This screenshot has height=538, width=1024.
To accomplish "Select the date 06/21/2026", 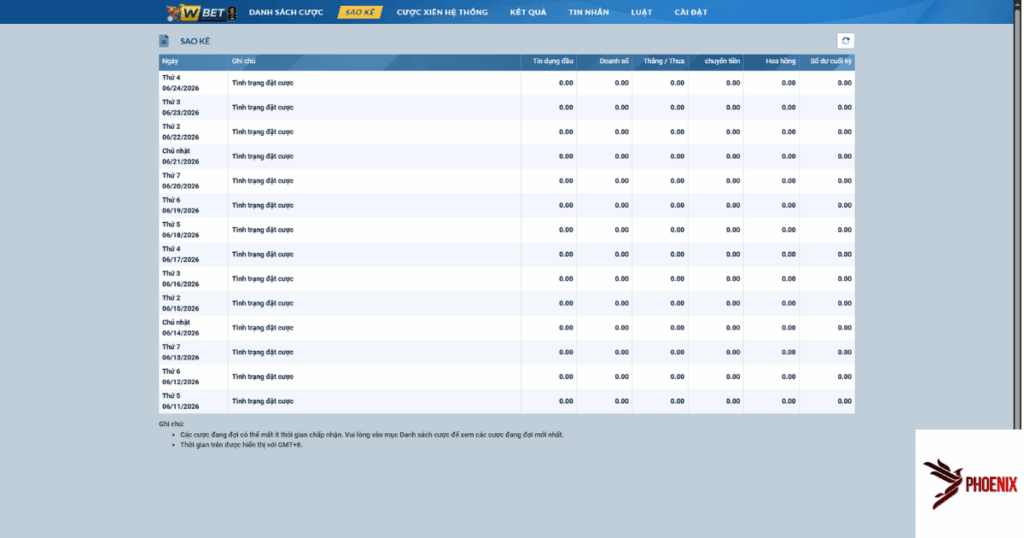I will (181, 162).
